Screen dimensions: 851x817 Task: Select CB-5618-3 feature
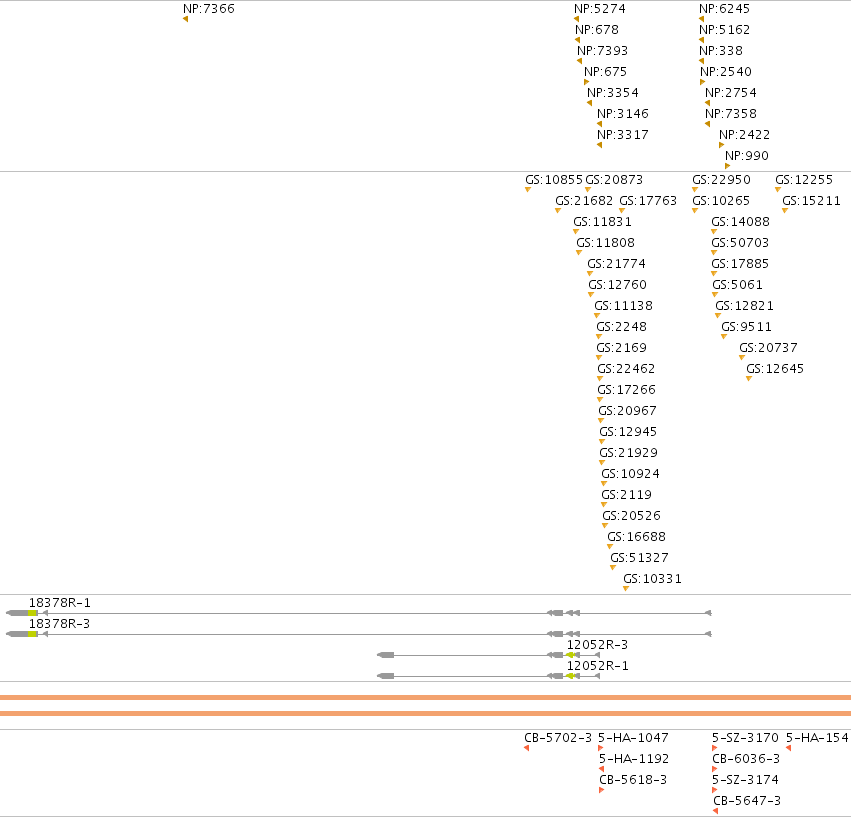tap(633, 780)
